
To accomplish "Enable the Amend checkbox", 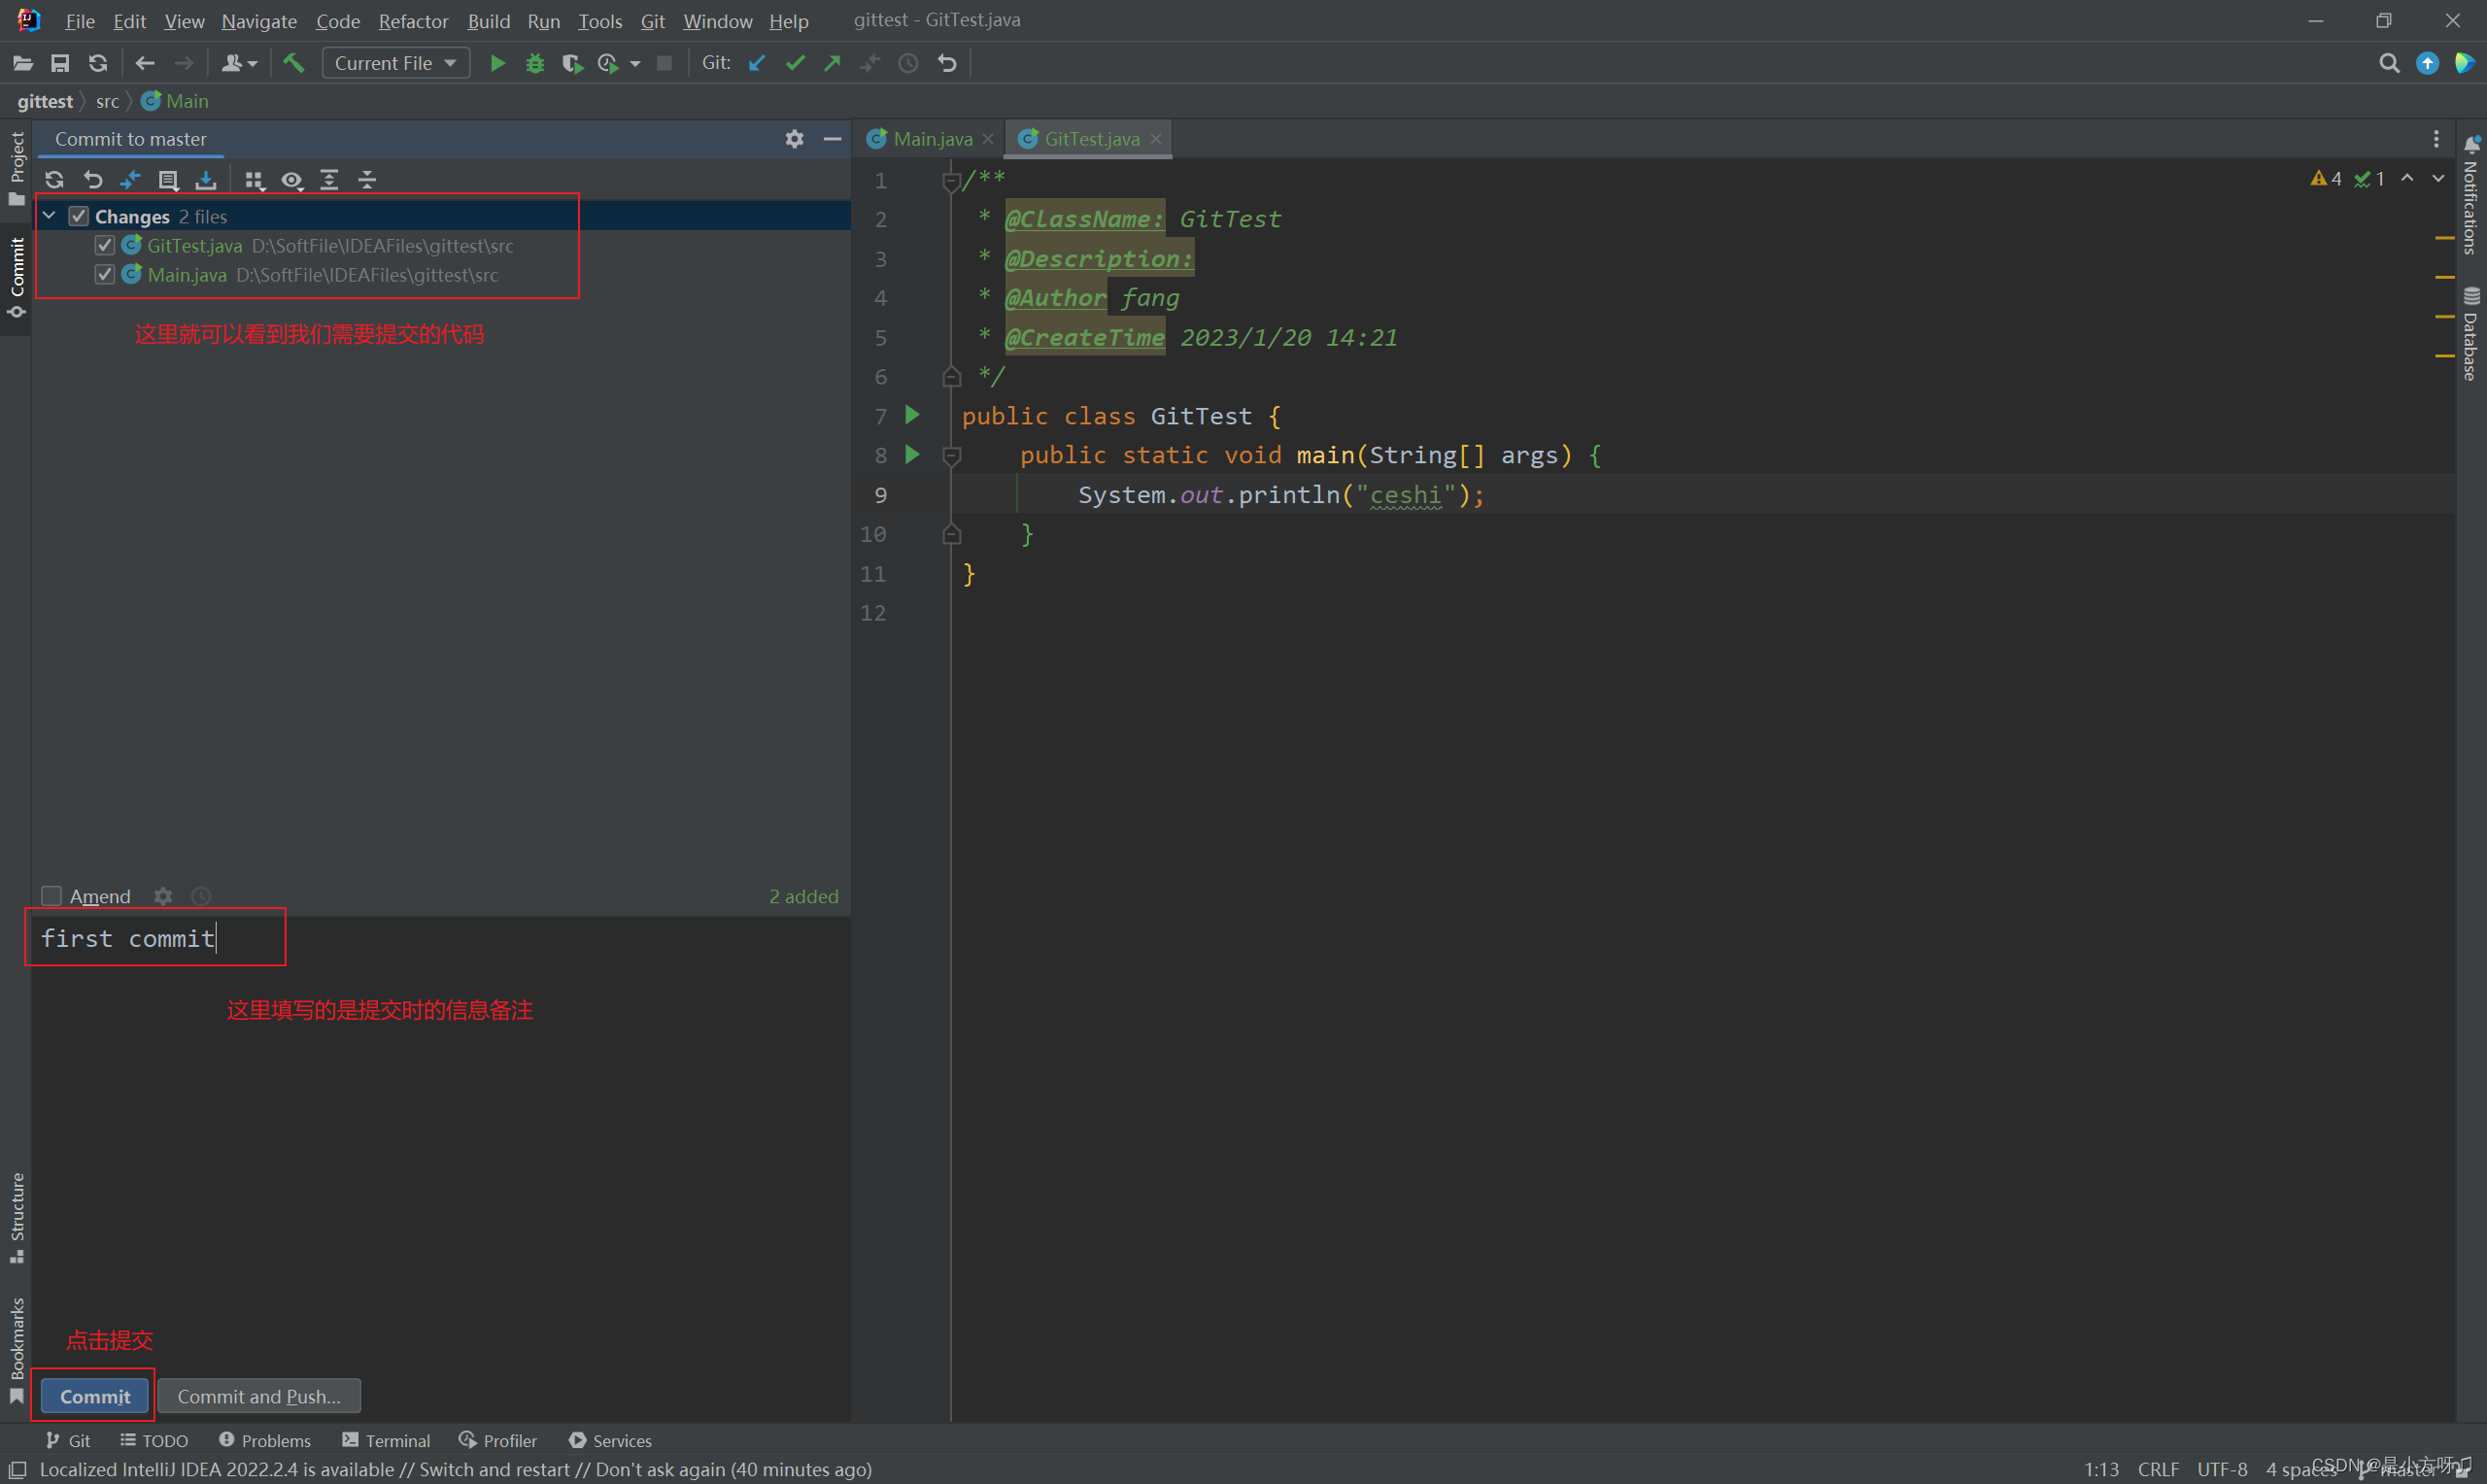I will pos(52,896).
